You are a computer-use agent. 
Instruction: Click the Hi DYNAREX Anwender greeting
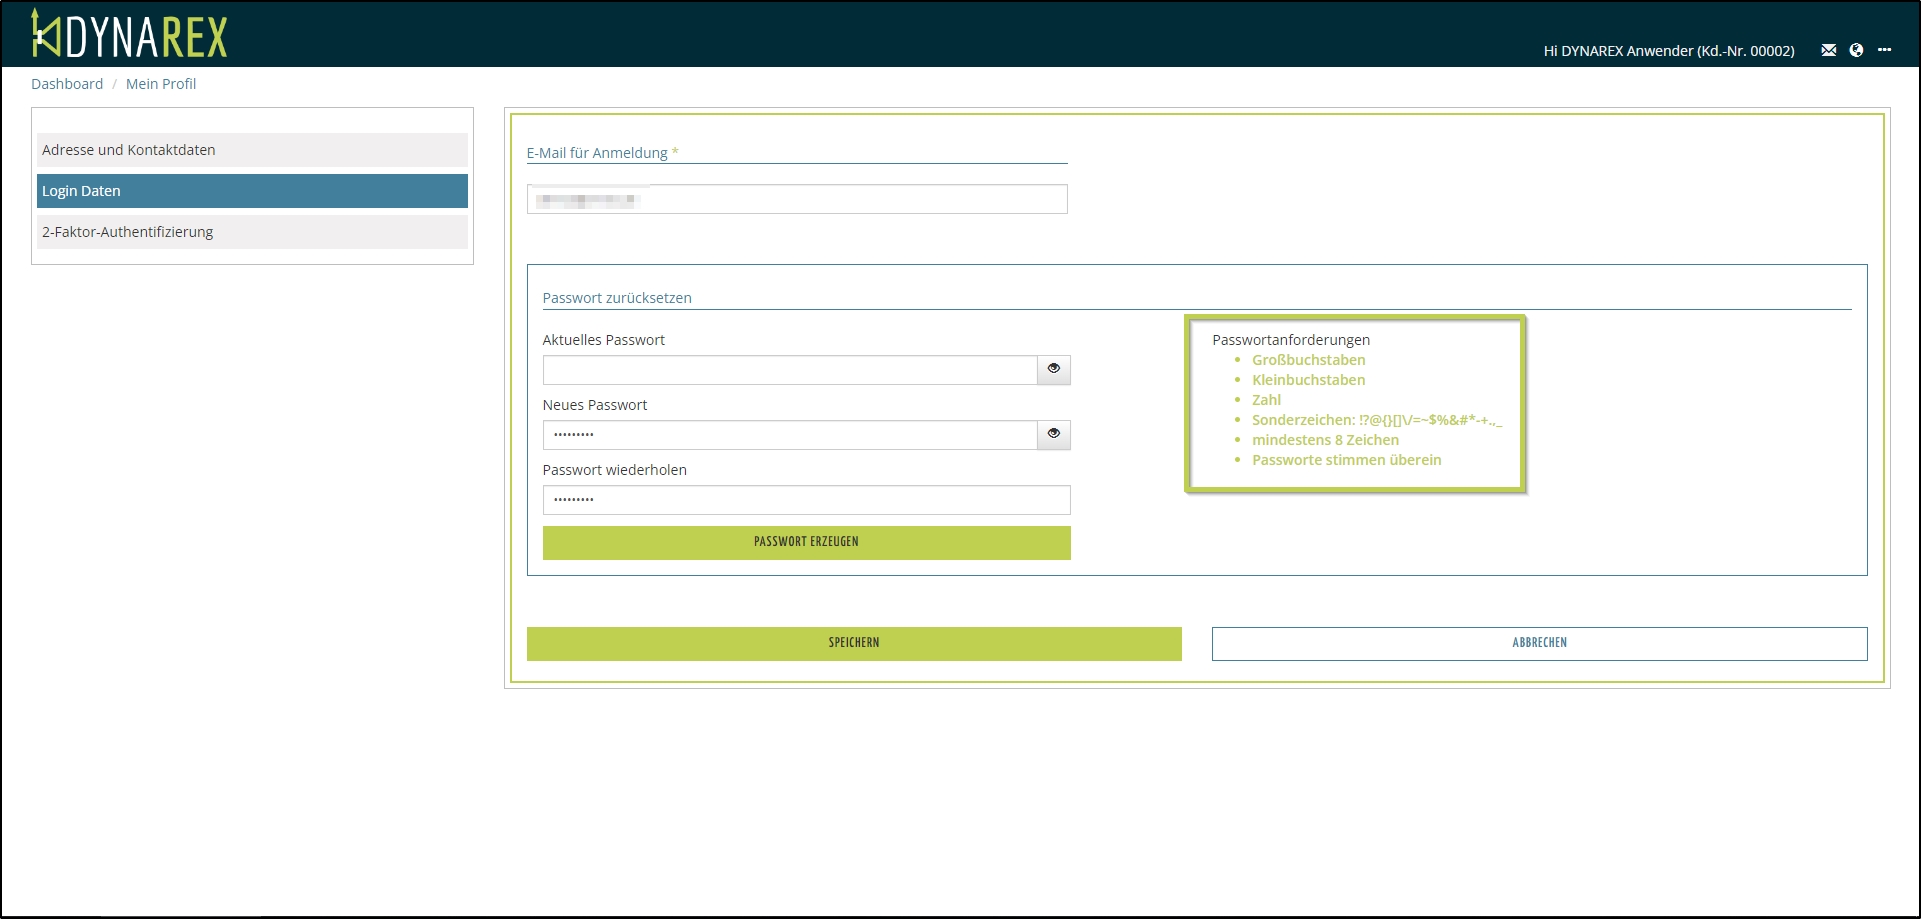point(1668,51)
